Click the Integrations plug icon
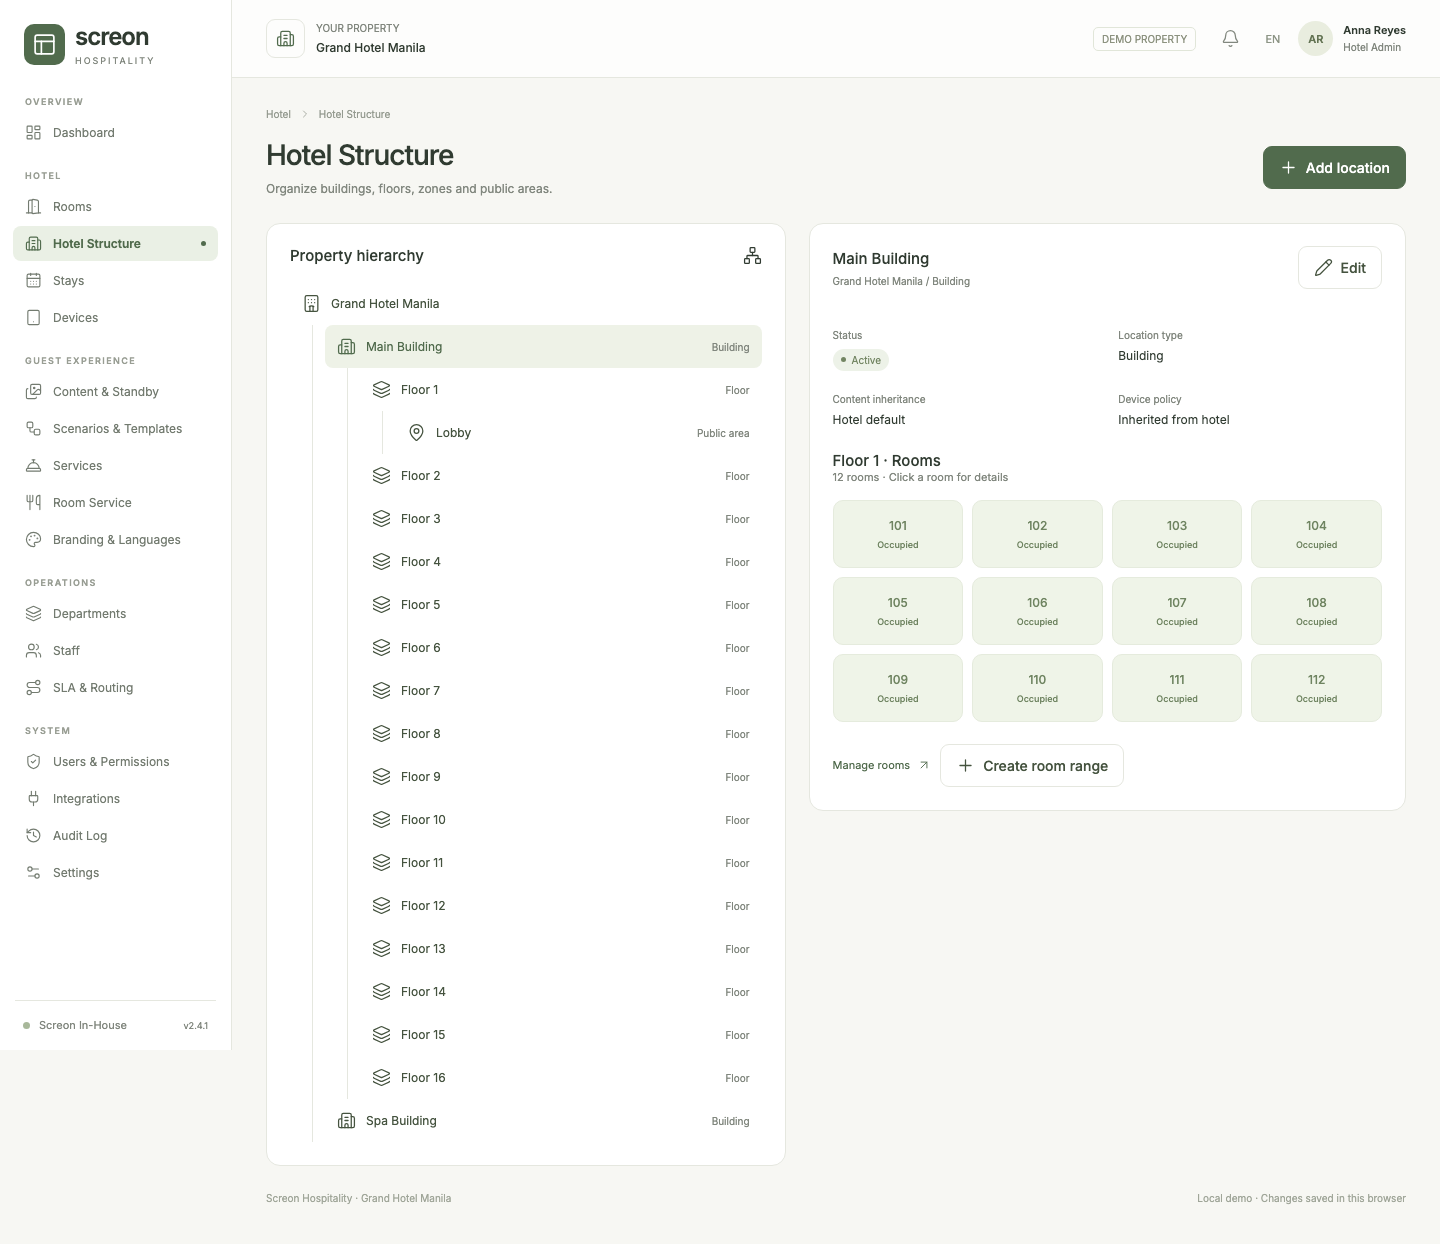1440x1244 pixels. [34, 799]
